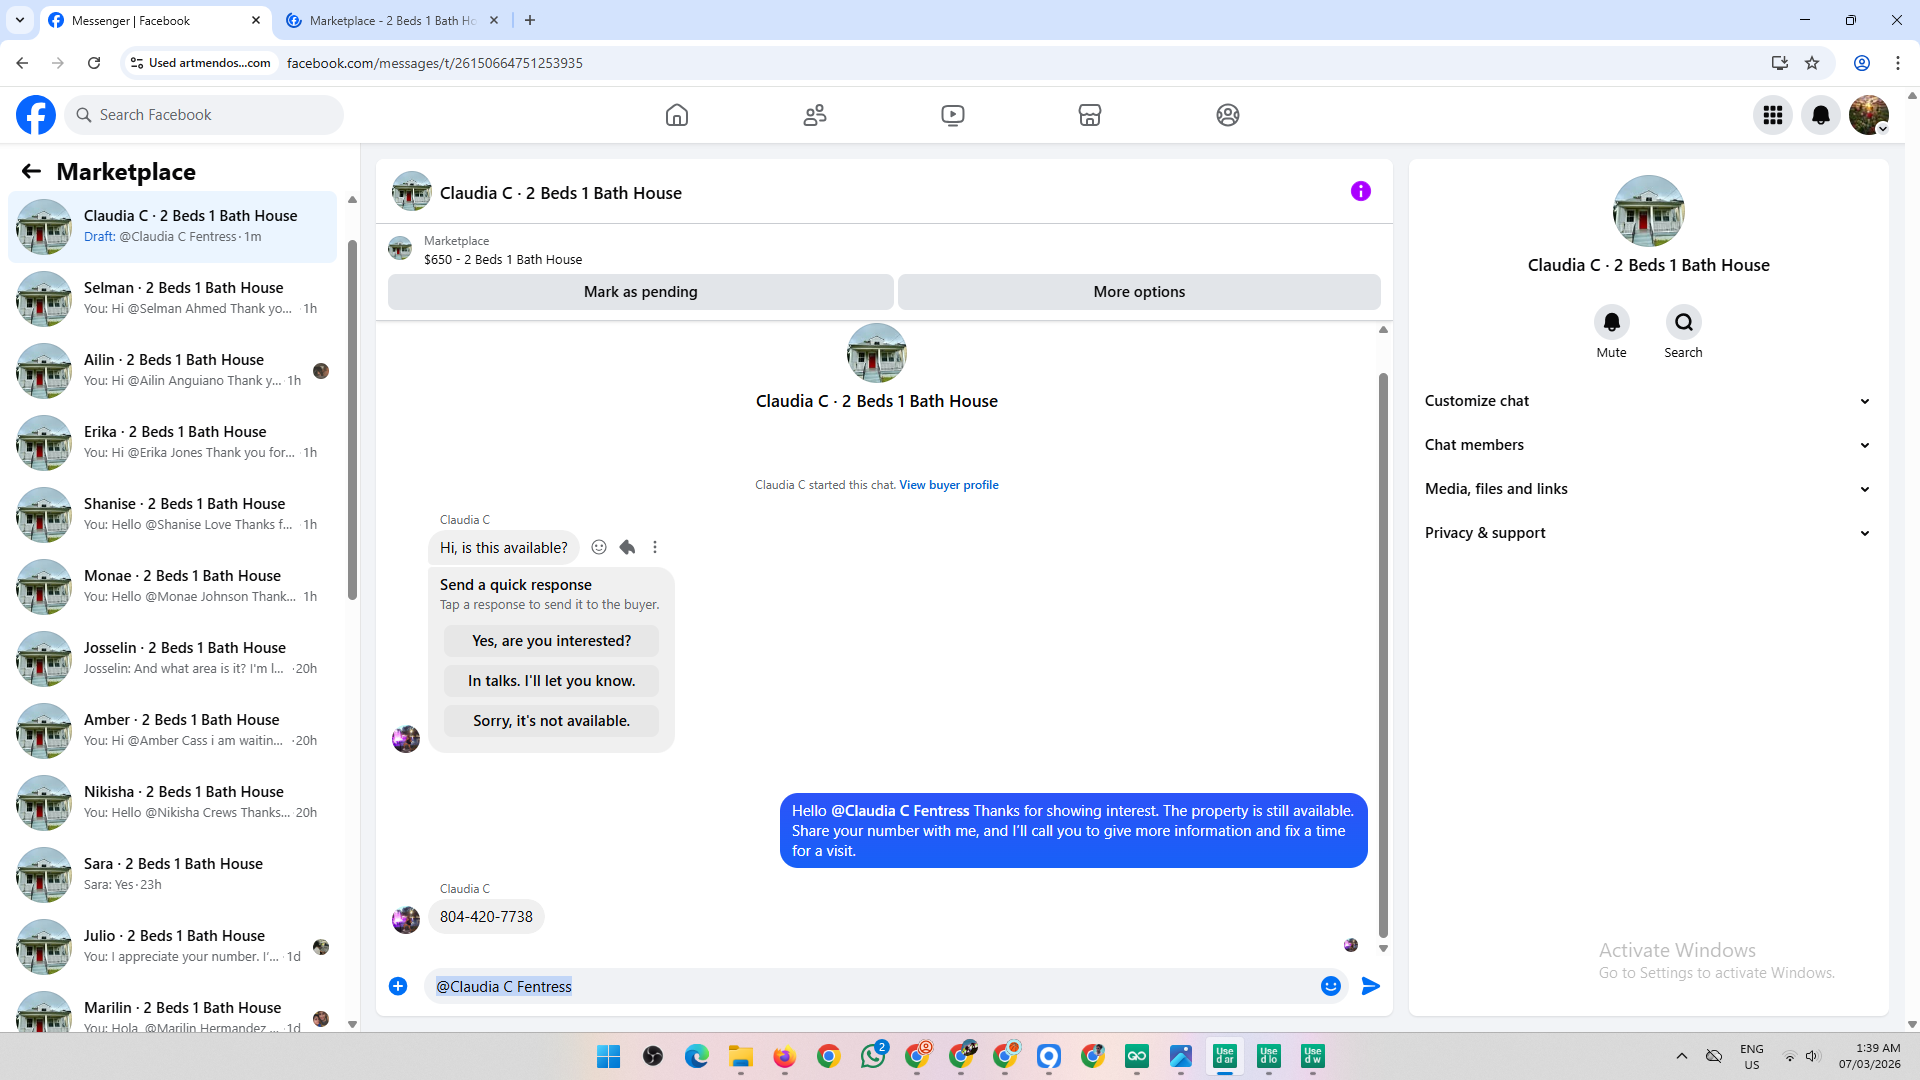Open Facebook notifications bell
The image size is (1920, 1080).
pyautogui.click(x=1820, y=115)
